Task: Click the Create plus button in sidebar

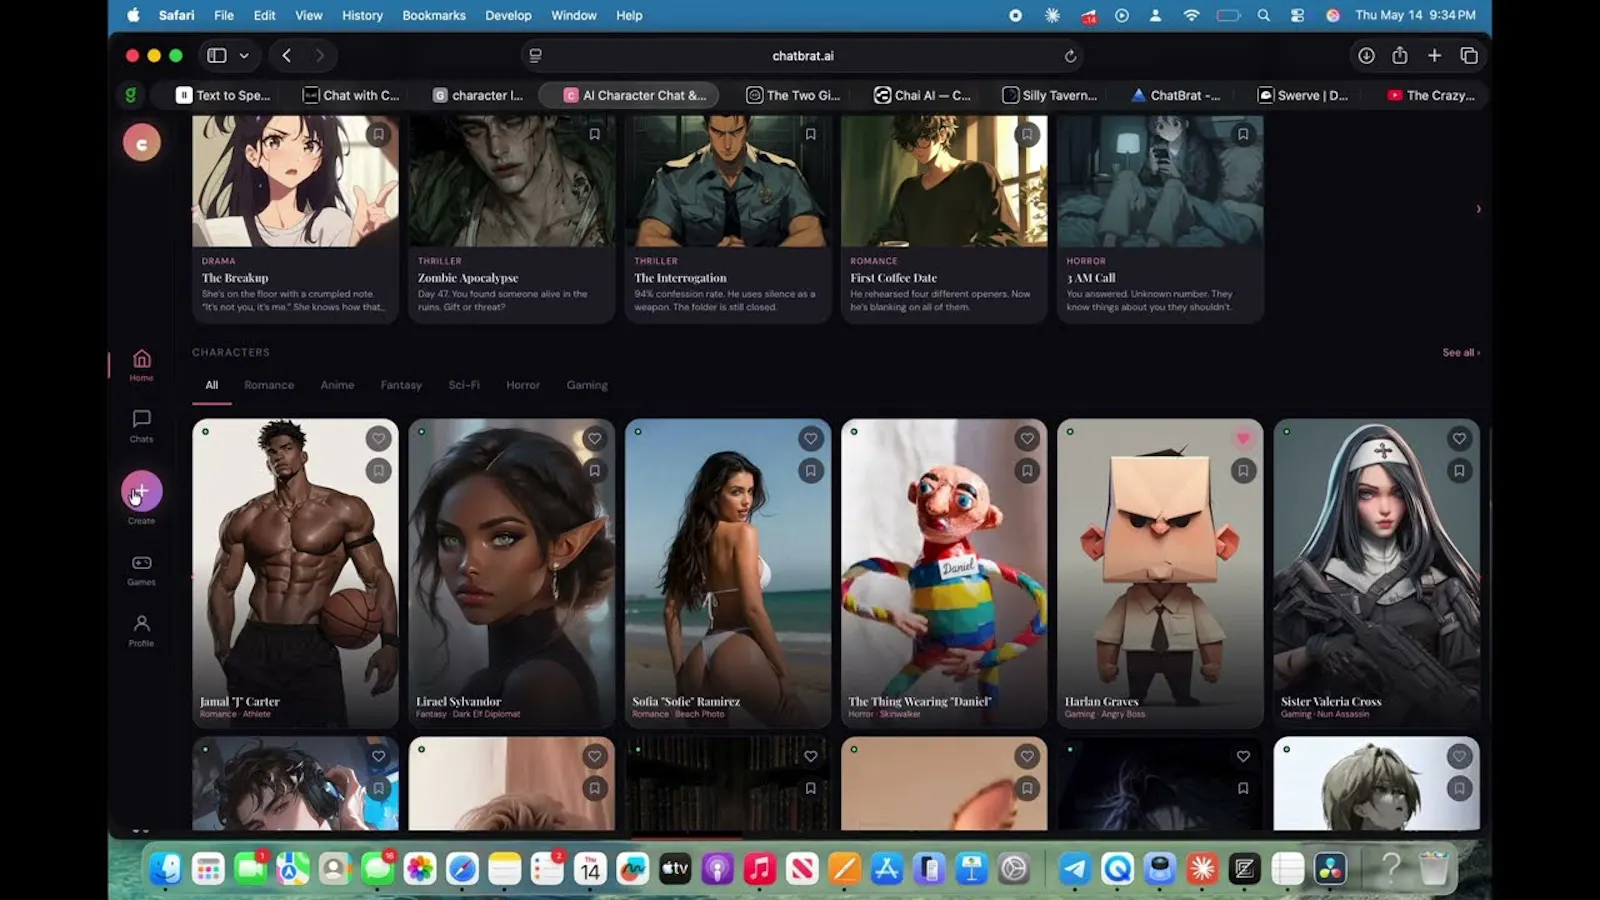Action: pyautogui.click(x=142, y=491)
